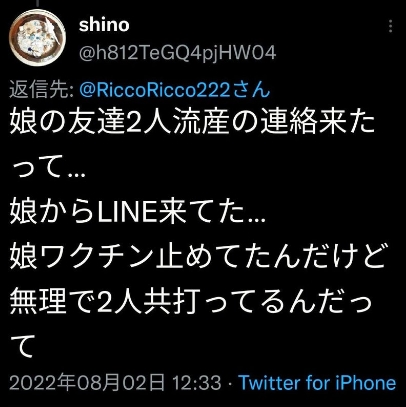The width and height of the screenshot is (406, 407).
Task: Open shino's round profile avatar
Action: point(38,37)
